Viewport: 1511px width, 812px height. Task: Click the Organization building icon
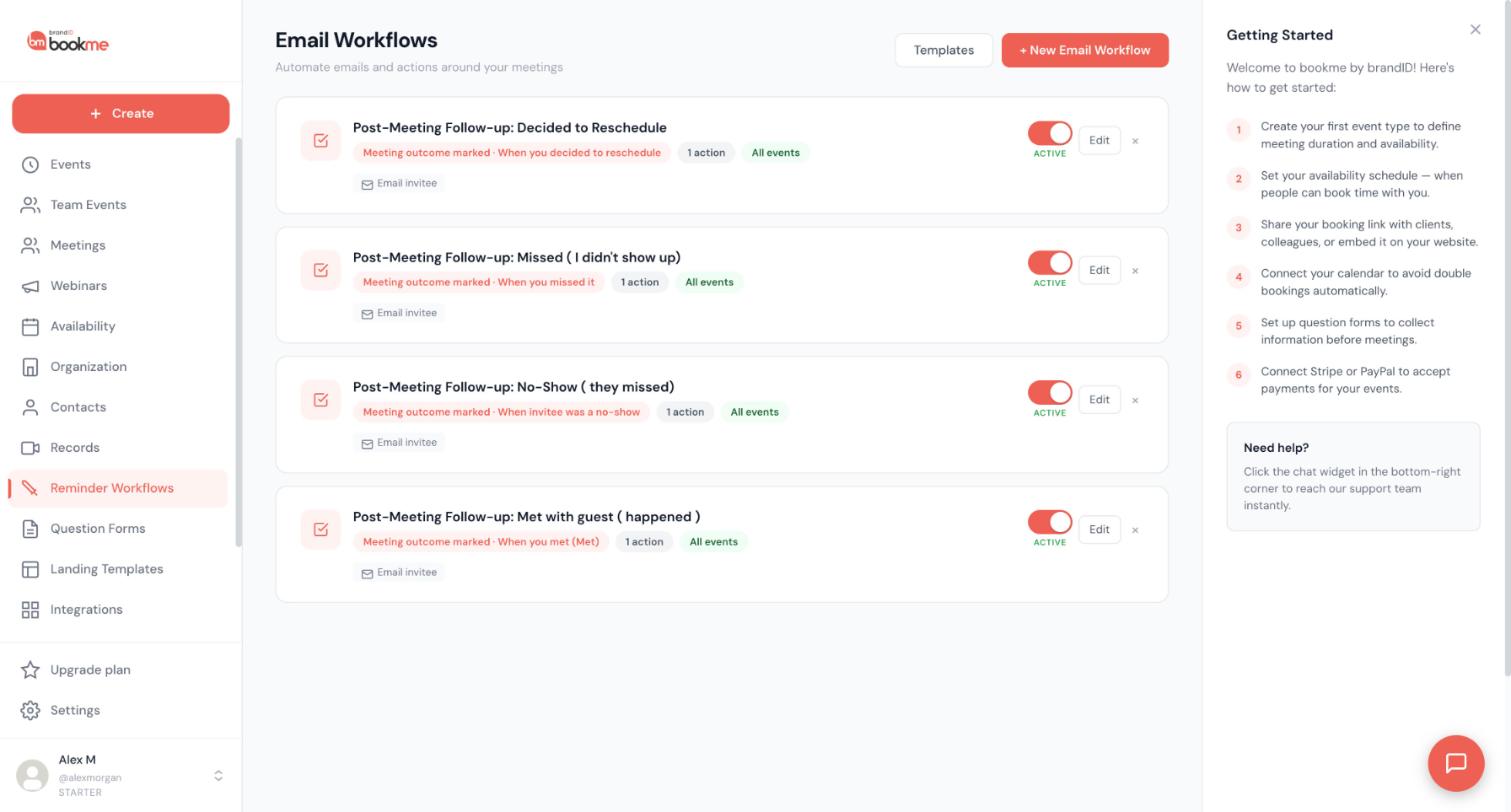(x=30, y=367)
